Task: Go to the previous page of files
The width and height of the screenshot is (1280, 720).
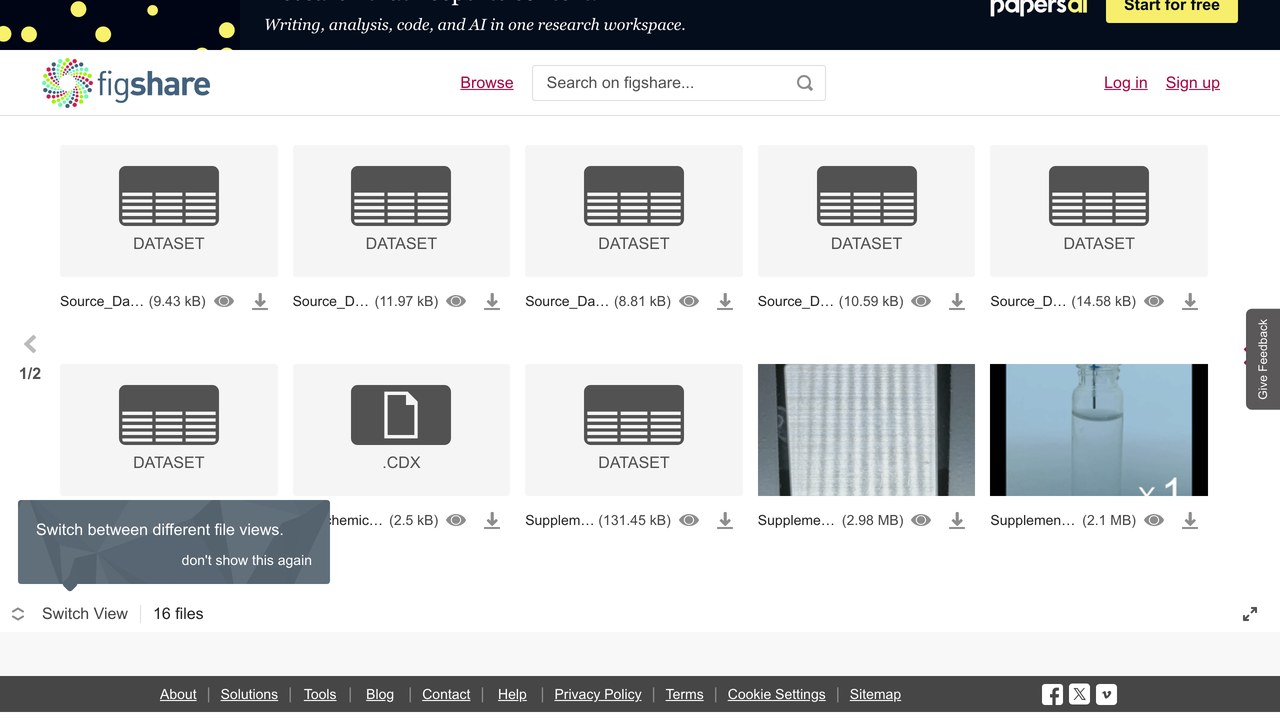Action: [30, 344]
